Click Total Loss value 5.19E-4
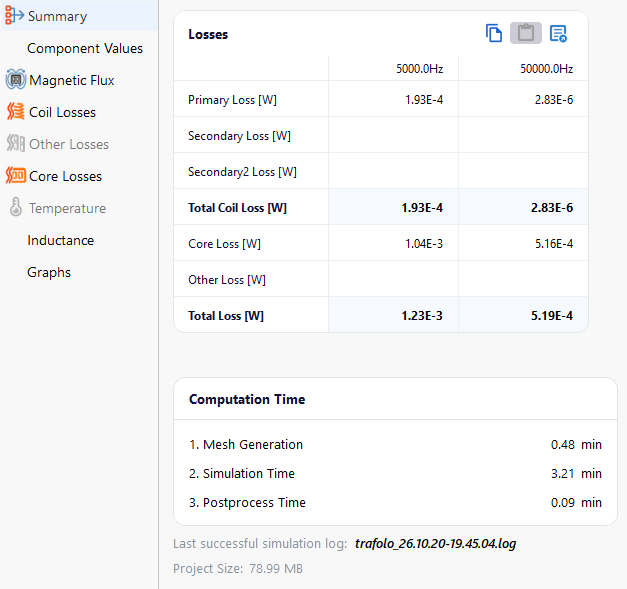 (552, 315)
